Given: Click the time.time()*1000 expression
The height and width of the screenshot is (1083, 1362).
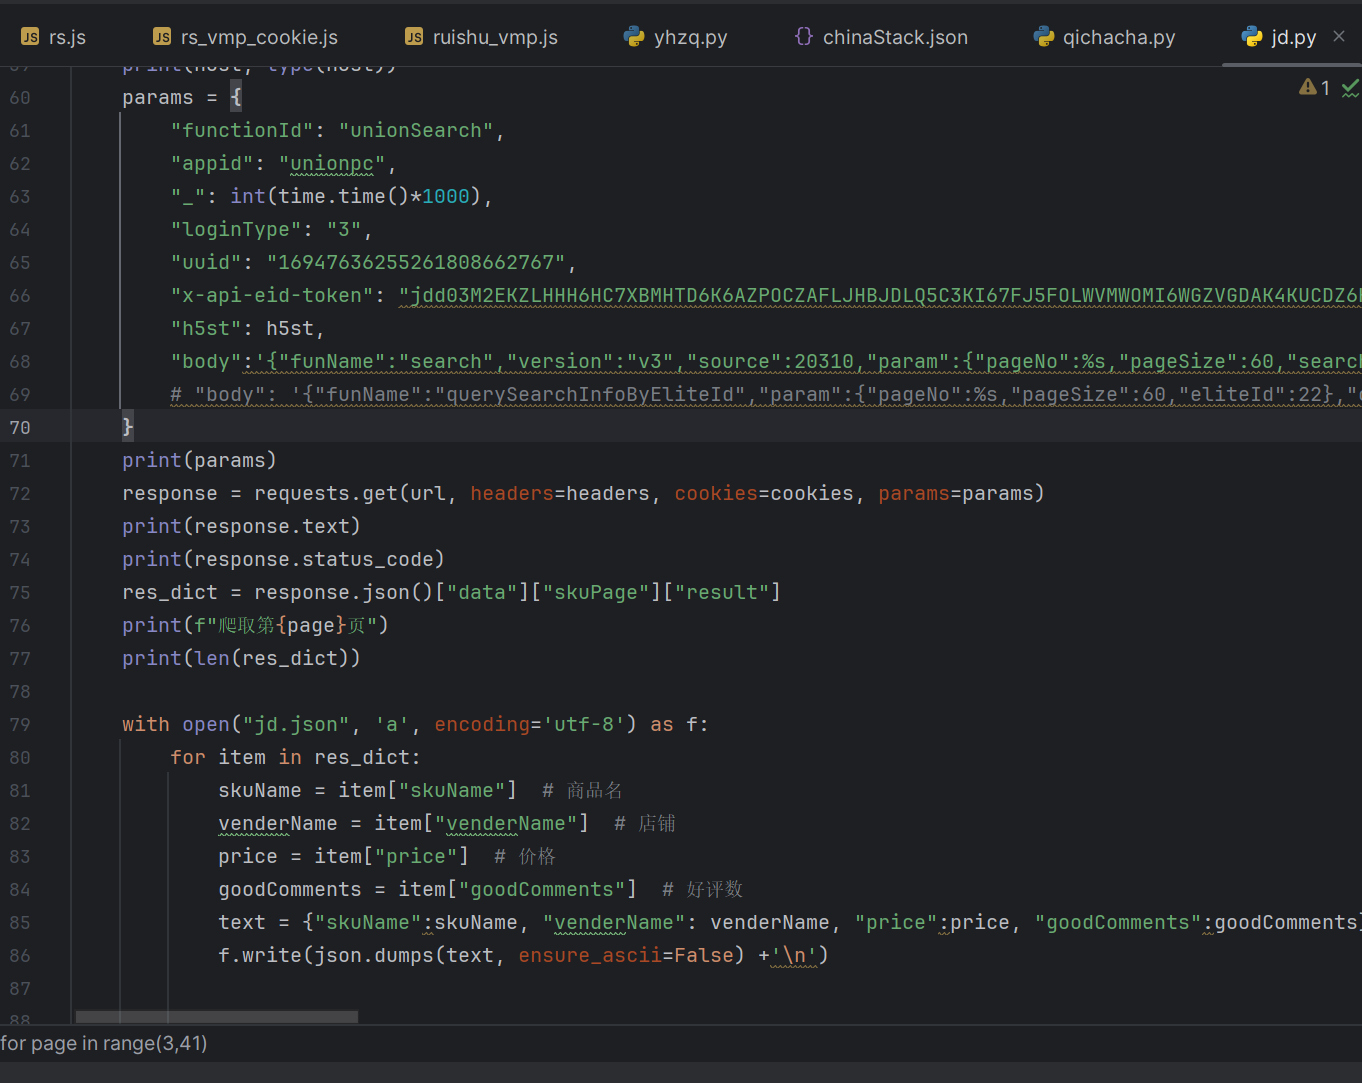Looking at the screenshot, I should (x=374, y=197).
